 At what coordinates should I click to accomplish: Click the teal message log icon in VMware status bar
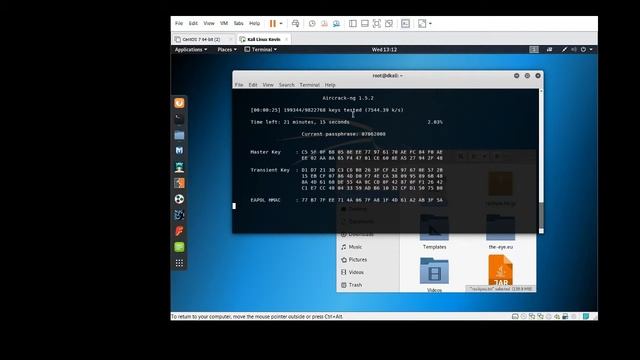tap(586, 316)
